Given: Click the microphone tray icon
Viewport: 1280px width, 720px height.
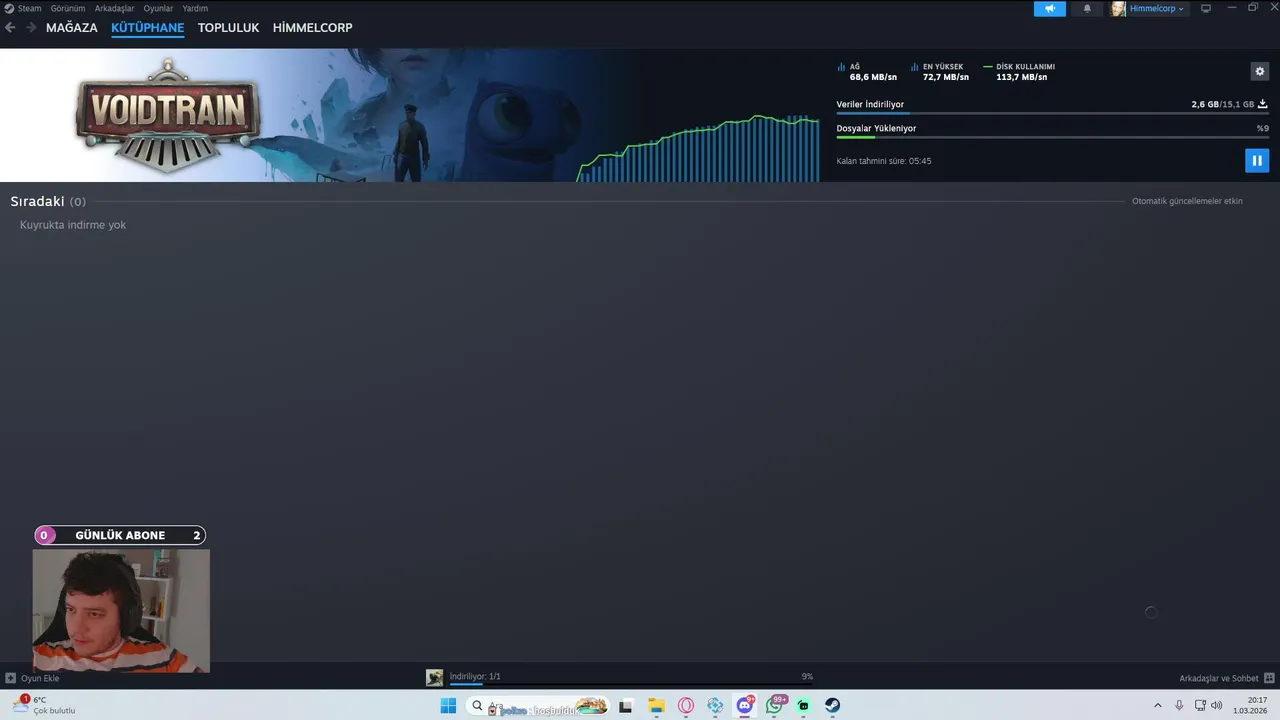Looking at the screenshot, I should click(1179, 706).
